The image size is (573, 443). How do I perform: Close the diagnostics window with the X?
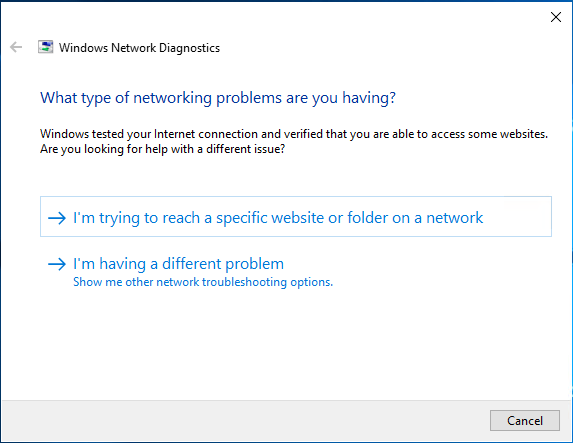556,17
